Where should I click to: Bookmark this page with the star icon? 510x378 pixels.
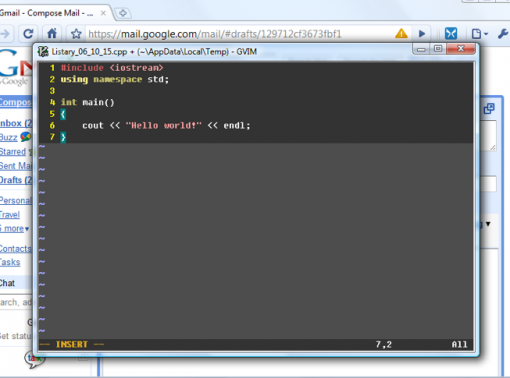(76, 34)
